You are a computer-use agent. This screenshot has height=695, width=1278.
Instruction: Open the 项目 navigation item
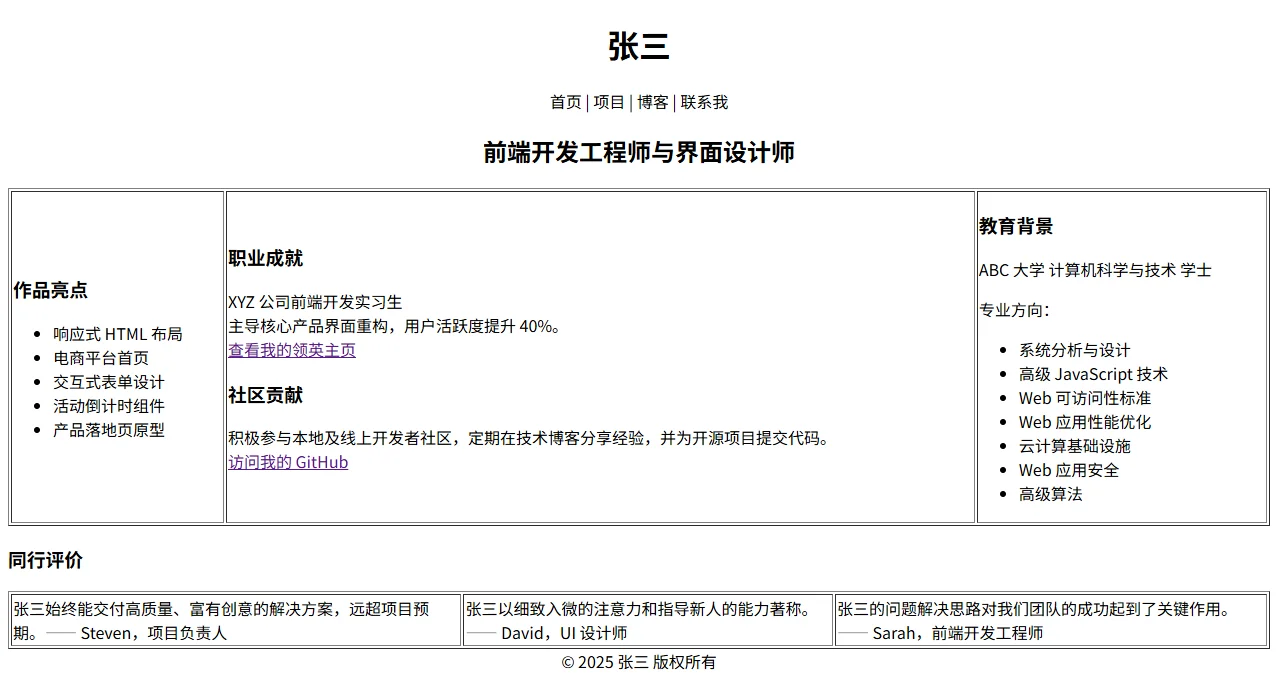[609, 102]
